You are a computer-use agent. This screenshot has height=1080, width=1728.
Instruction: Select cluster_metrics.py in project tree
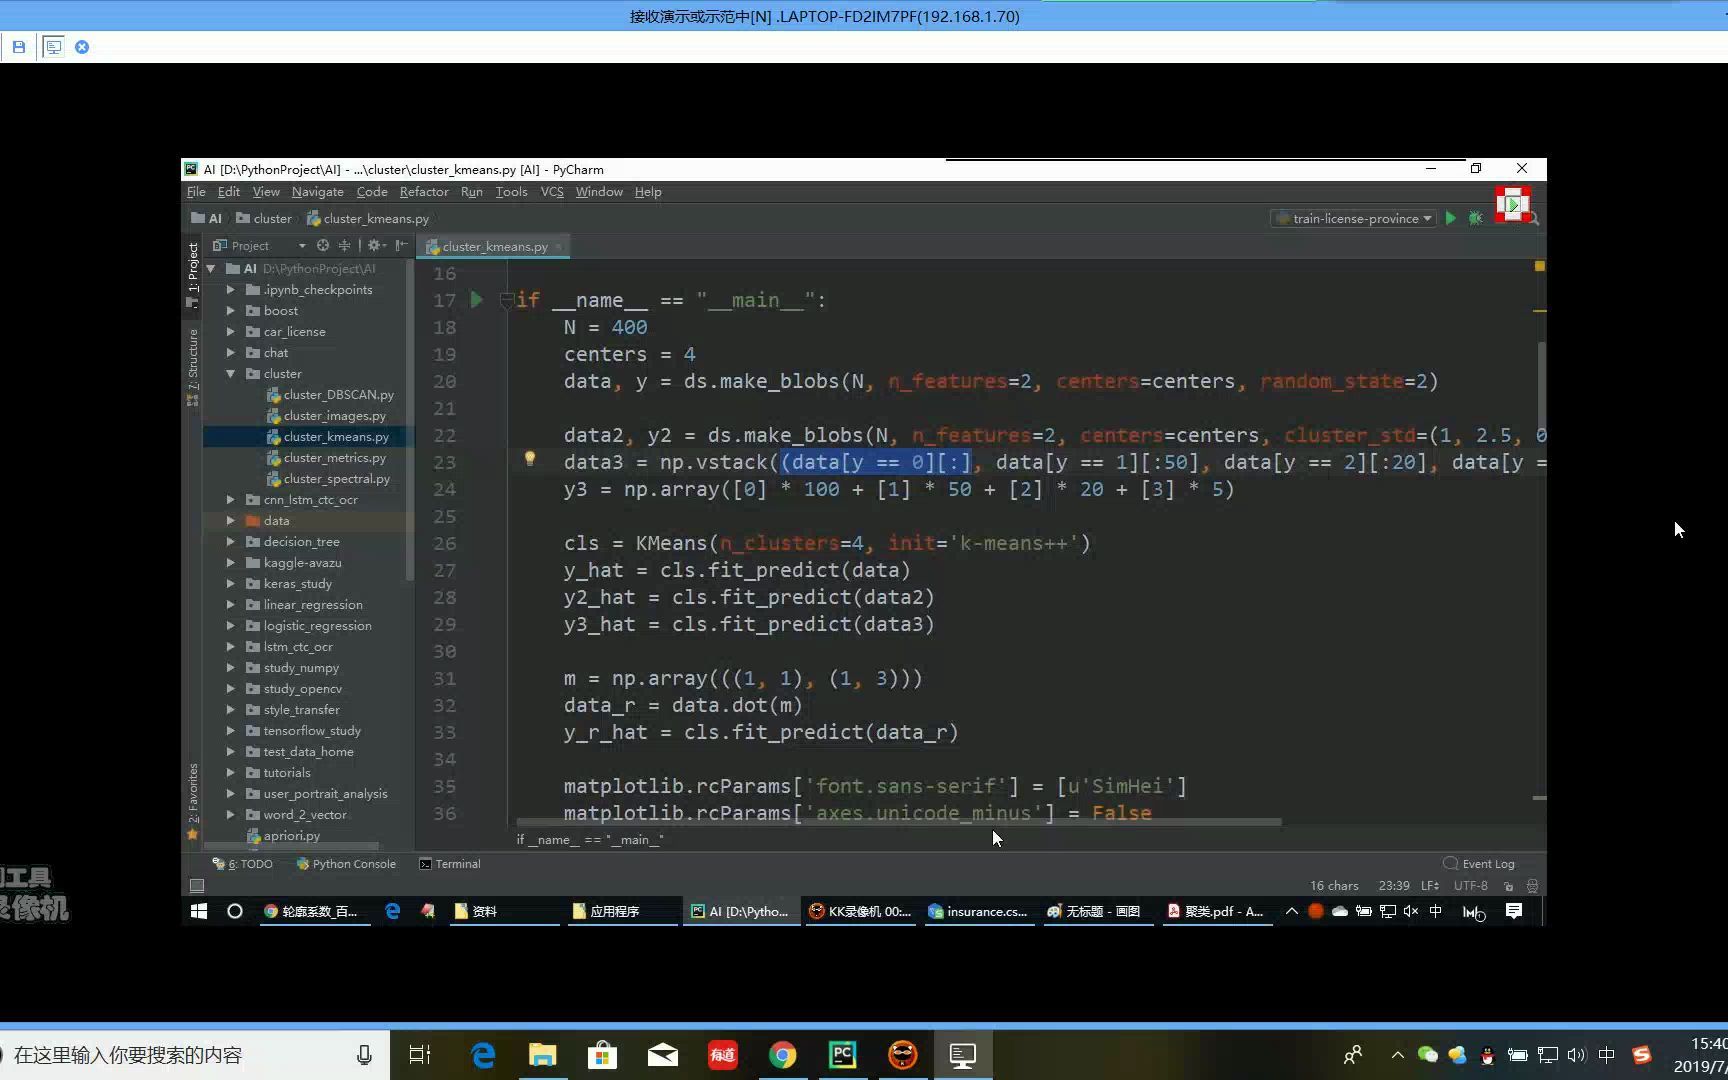point(326,458)
